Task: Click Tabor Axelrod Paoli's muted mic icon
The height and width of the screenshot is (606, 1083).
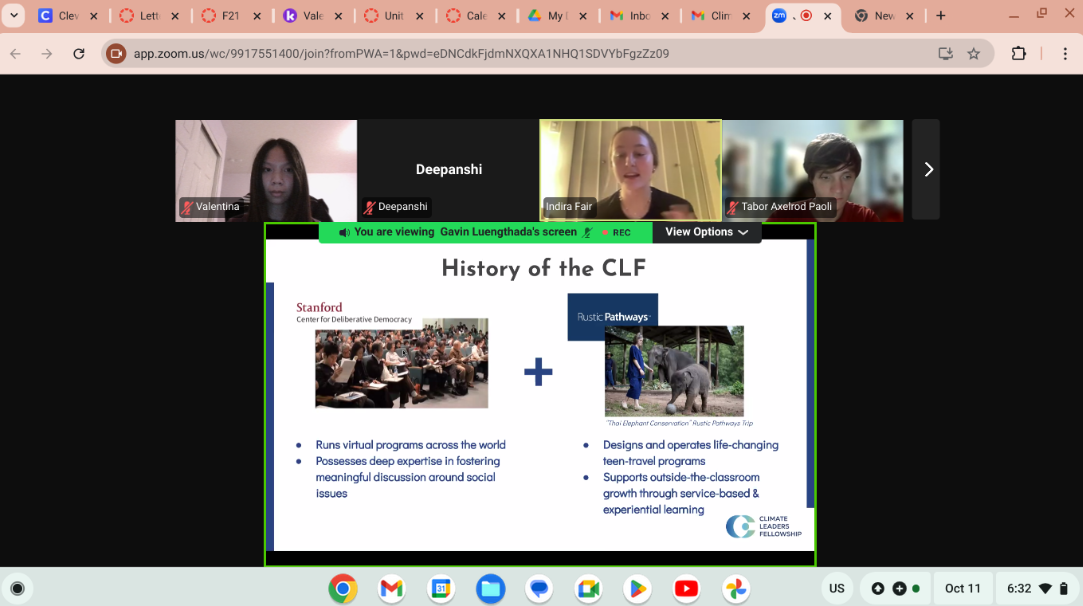Action: click(x=733, y=207)
